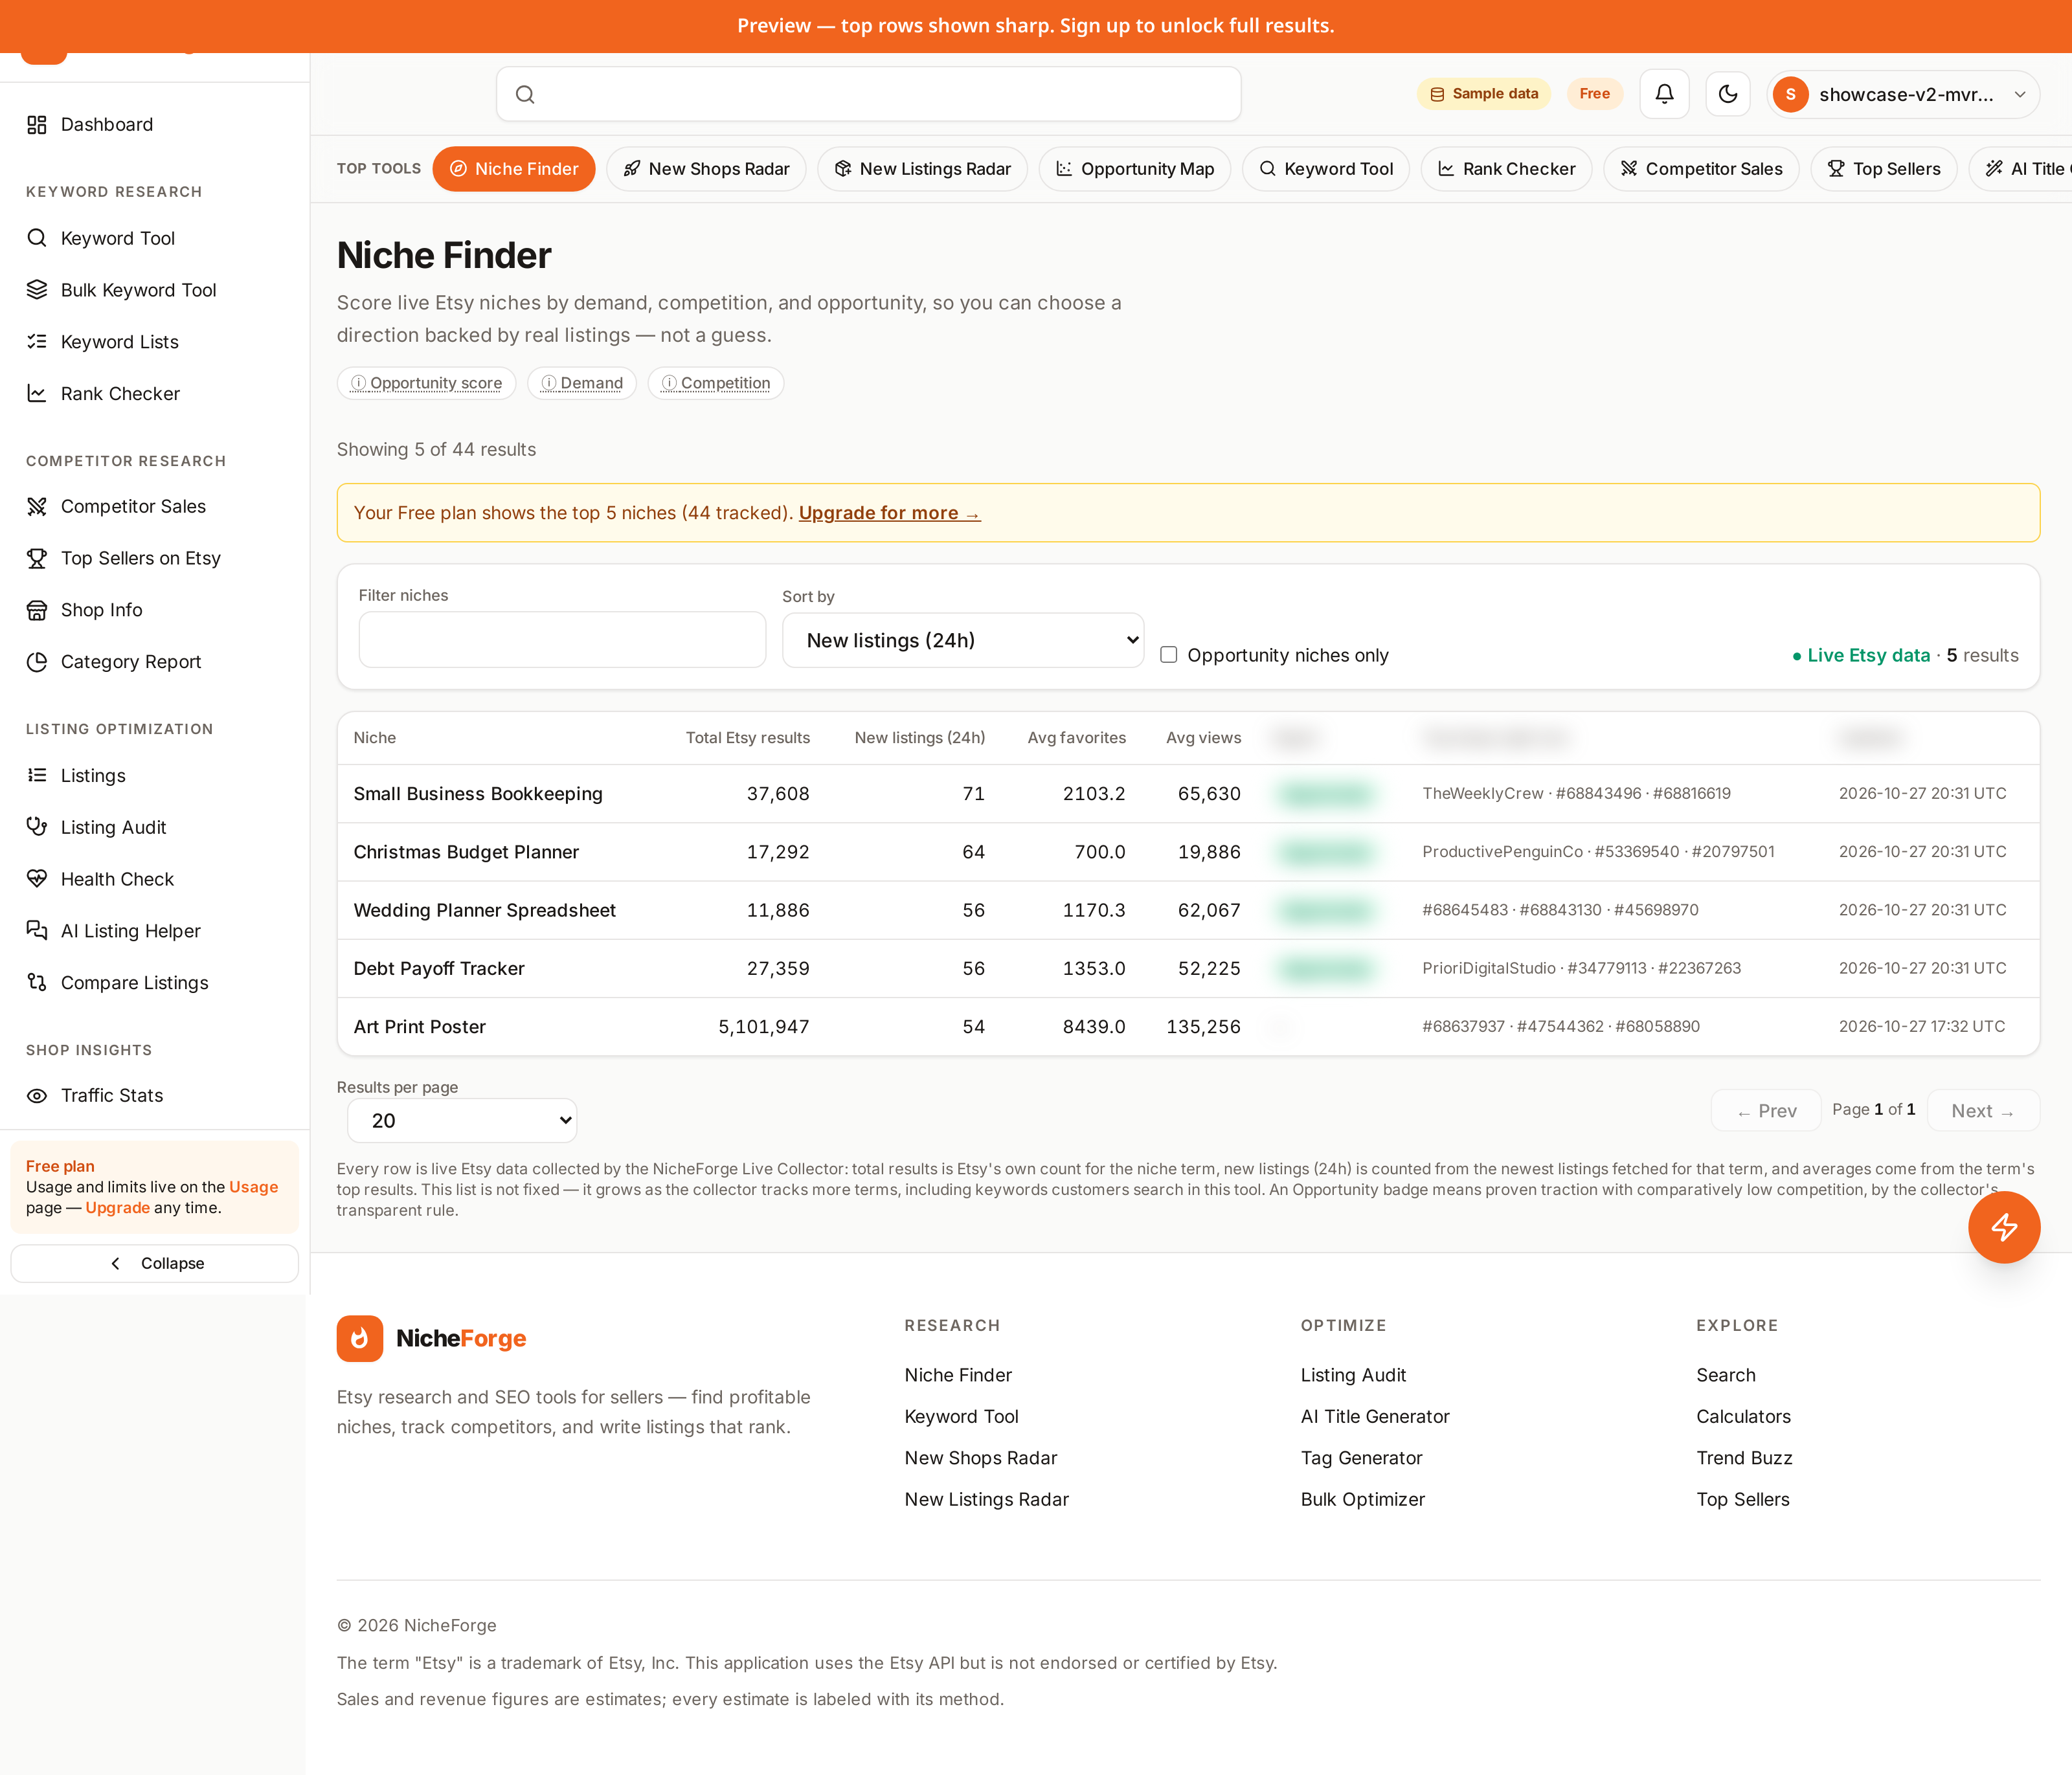Click the NicheForge flame logo in footer

point(360,1338)
